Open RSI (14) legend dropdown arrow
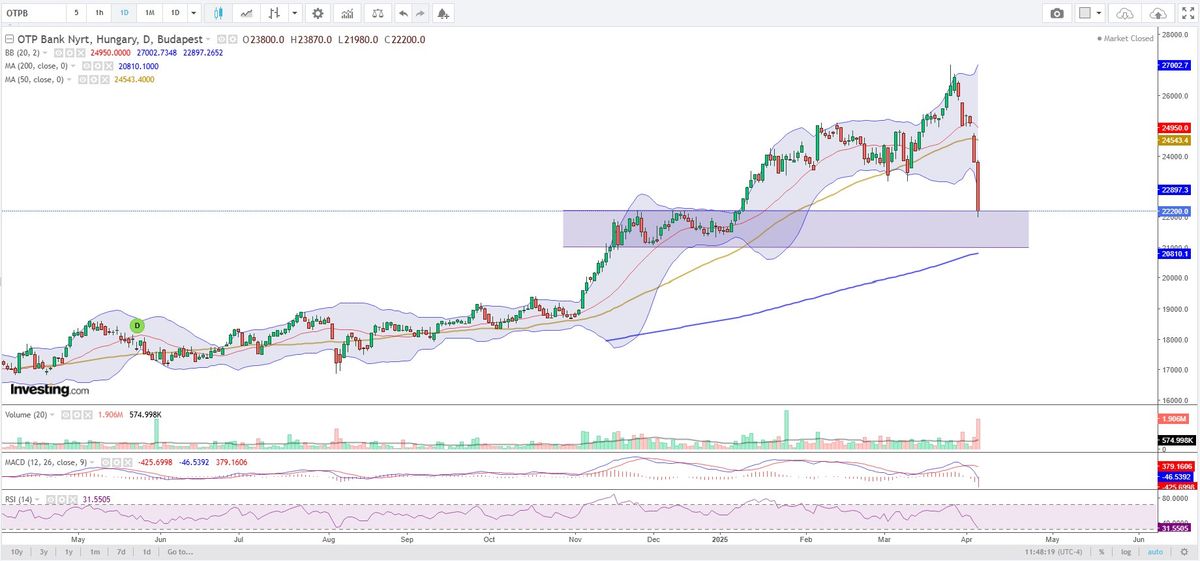Viewport: 1200px width, 561px height. coord(37,499)
